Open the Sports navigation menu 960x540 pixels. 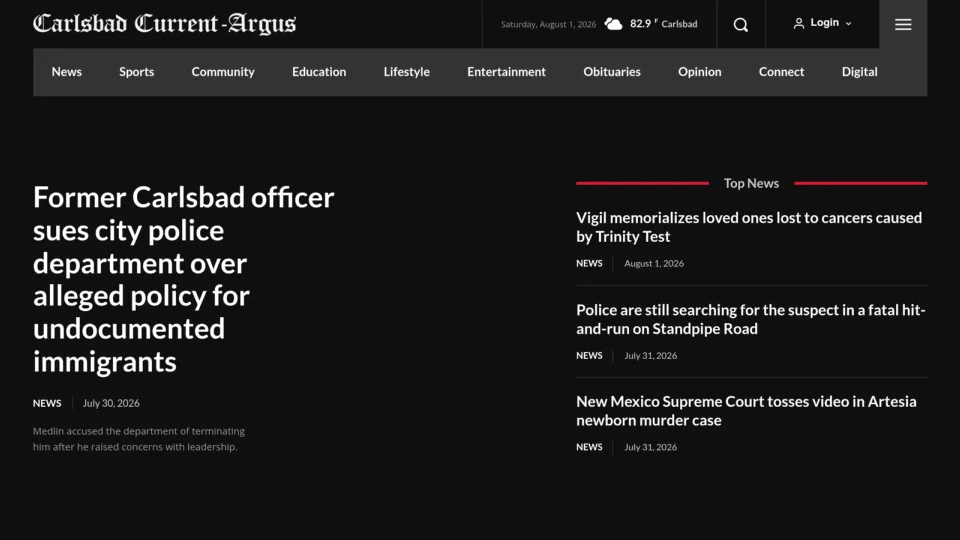point(137,72)
